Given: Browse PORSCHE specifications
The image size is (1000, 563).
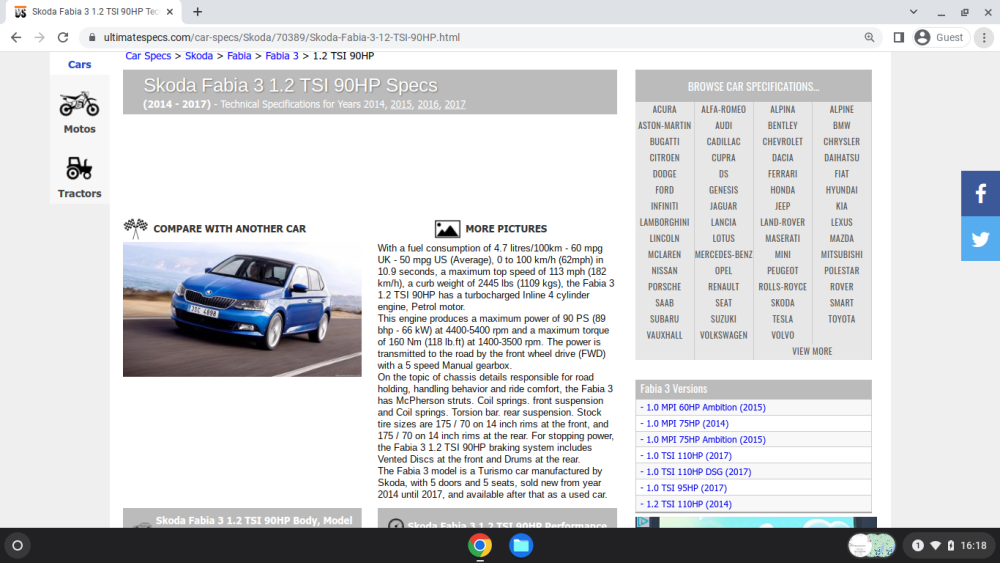Looking at the screenshot, I should pyautogui.click(x=664, y=287).
